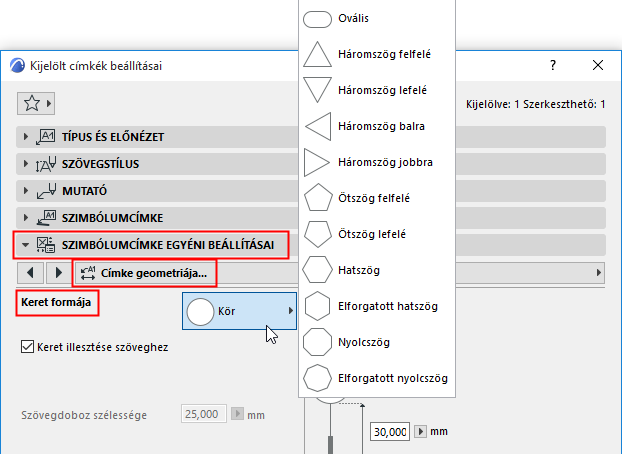Select Nyolcszög from the shape menu
This screenshot has width=622, height=454.
coord(380,342)
